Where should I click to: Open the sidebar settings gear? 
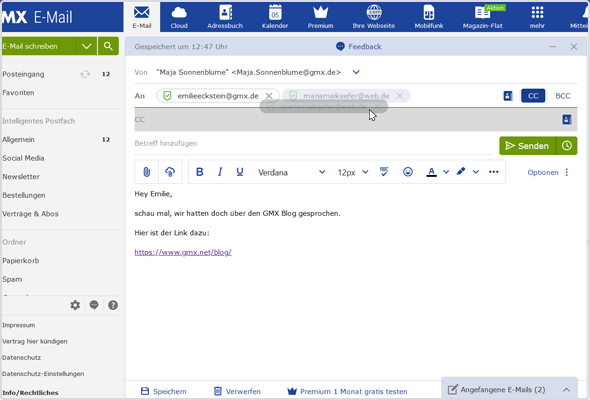tap(75, 305)
